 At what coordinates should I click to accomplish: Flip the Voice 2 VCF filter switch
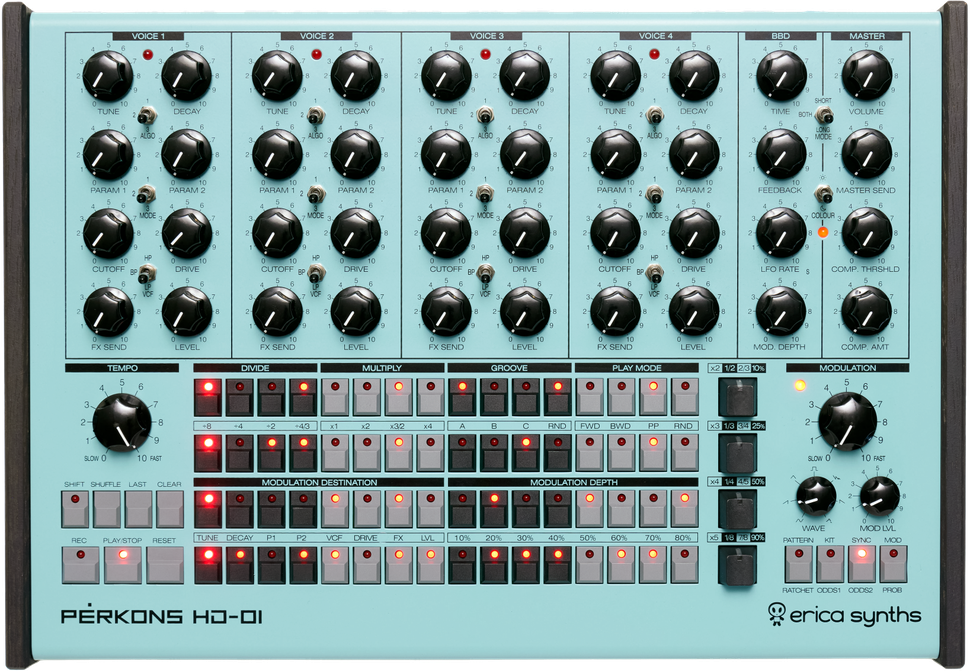pyautogui.click(x=316, y=273)
